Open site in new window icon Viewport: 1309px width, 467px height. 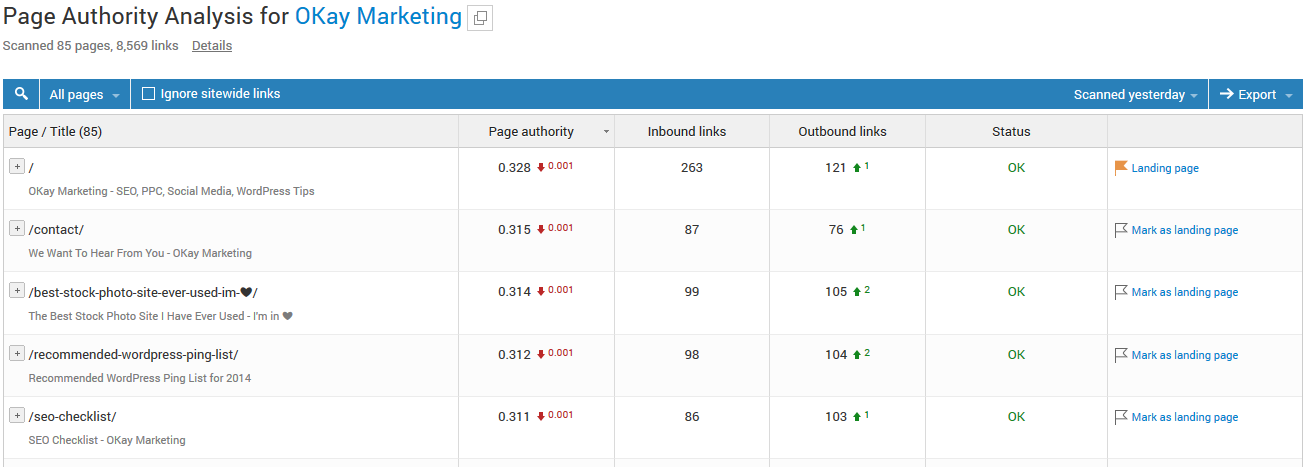[x=480, y=18]
